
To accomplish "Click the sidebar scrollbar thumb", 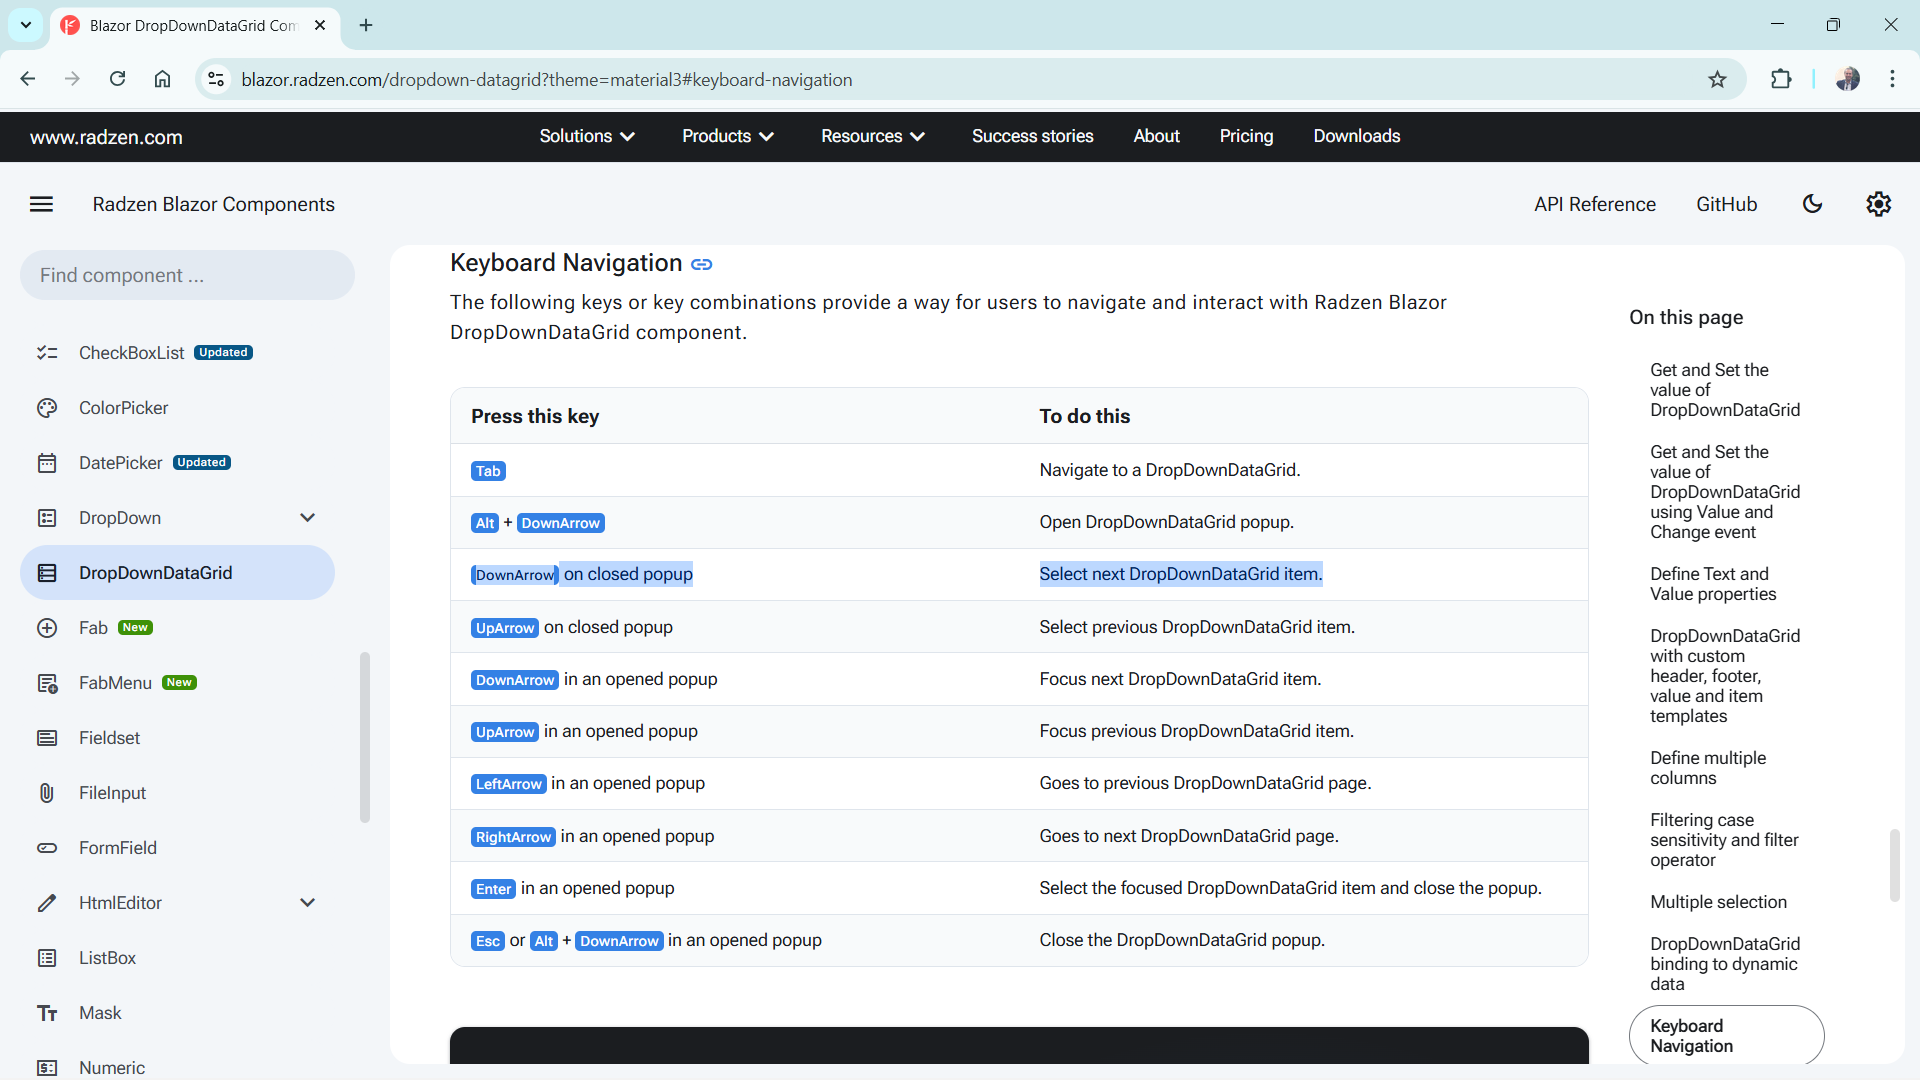I will click(365, 738).
